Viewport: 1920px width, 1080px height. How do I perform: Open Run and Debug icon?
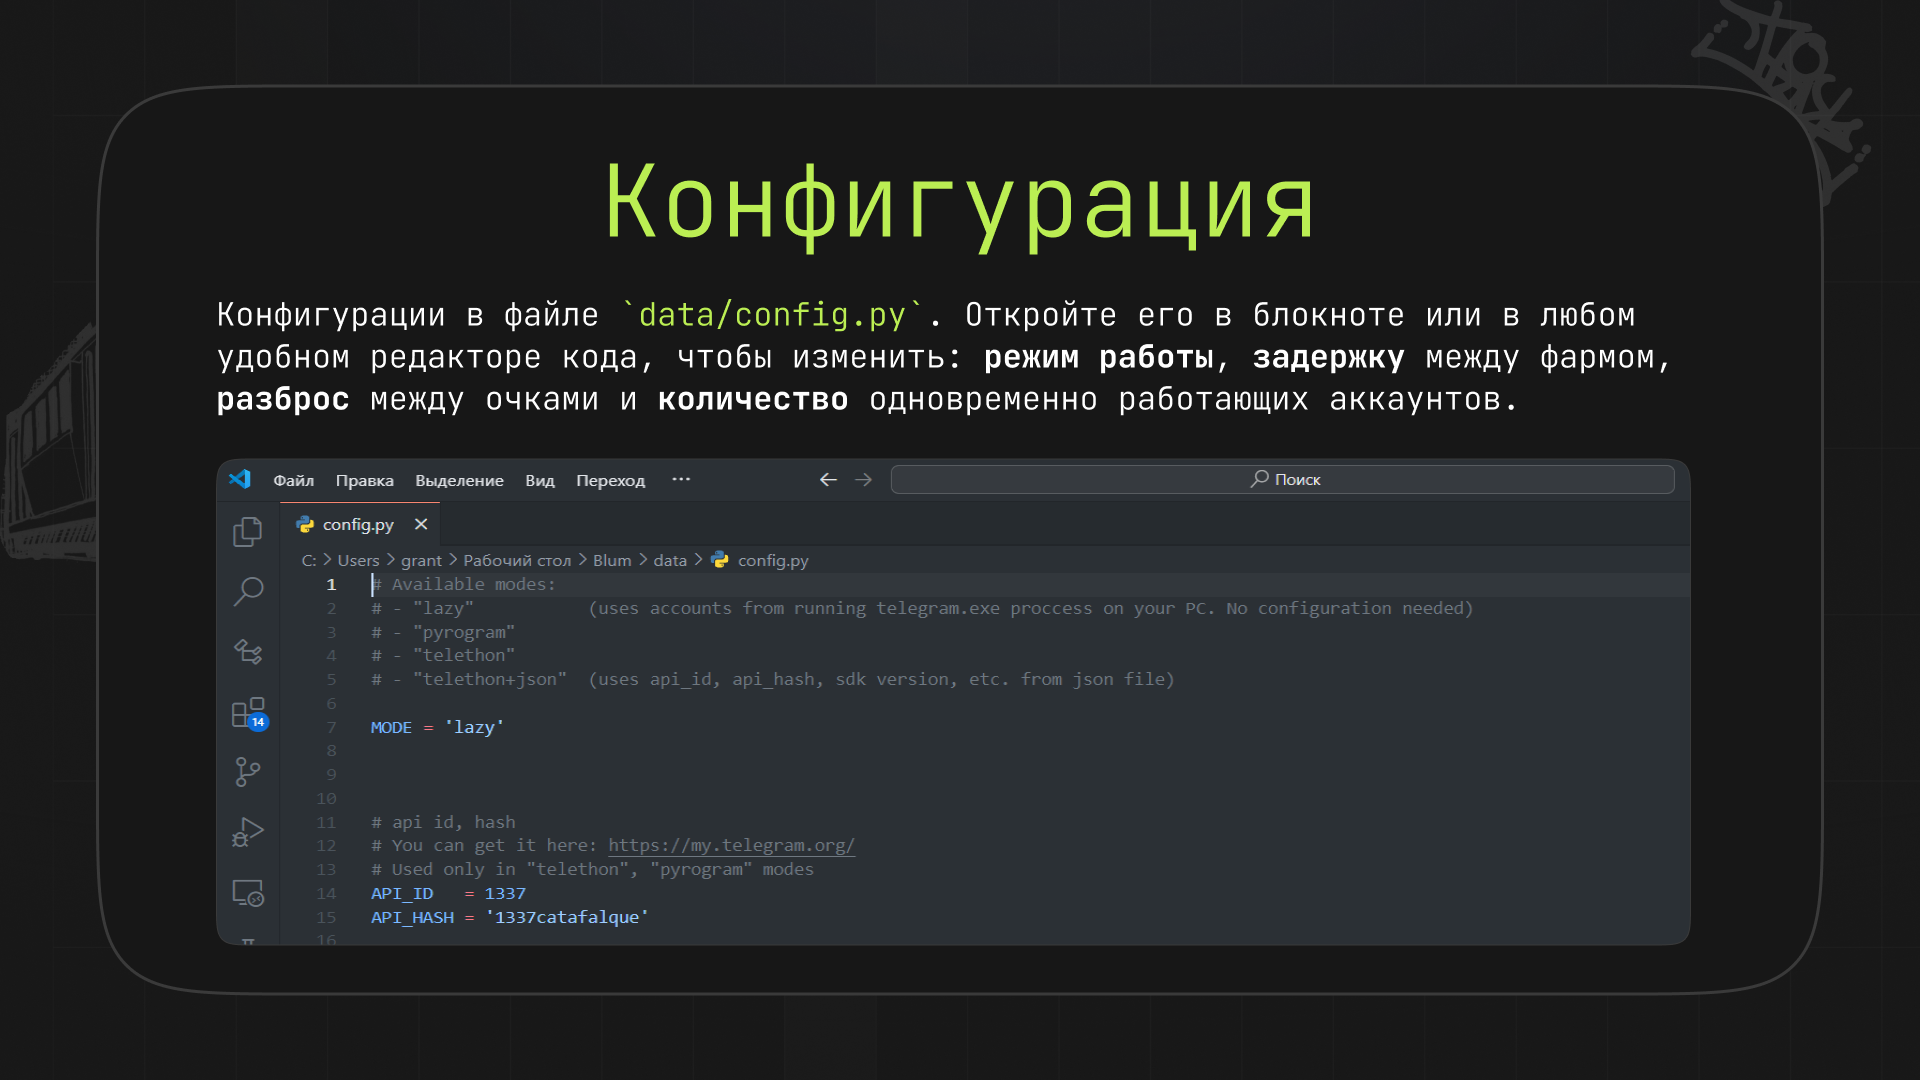click(247, 832)
